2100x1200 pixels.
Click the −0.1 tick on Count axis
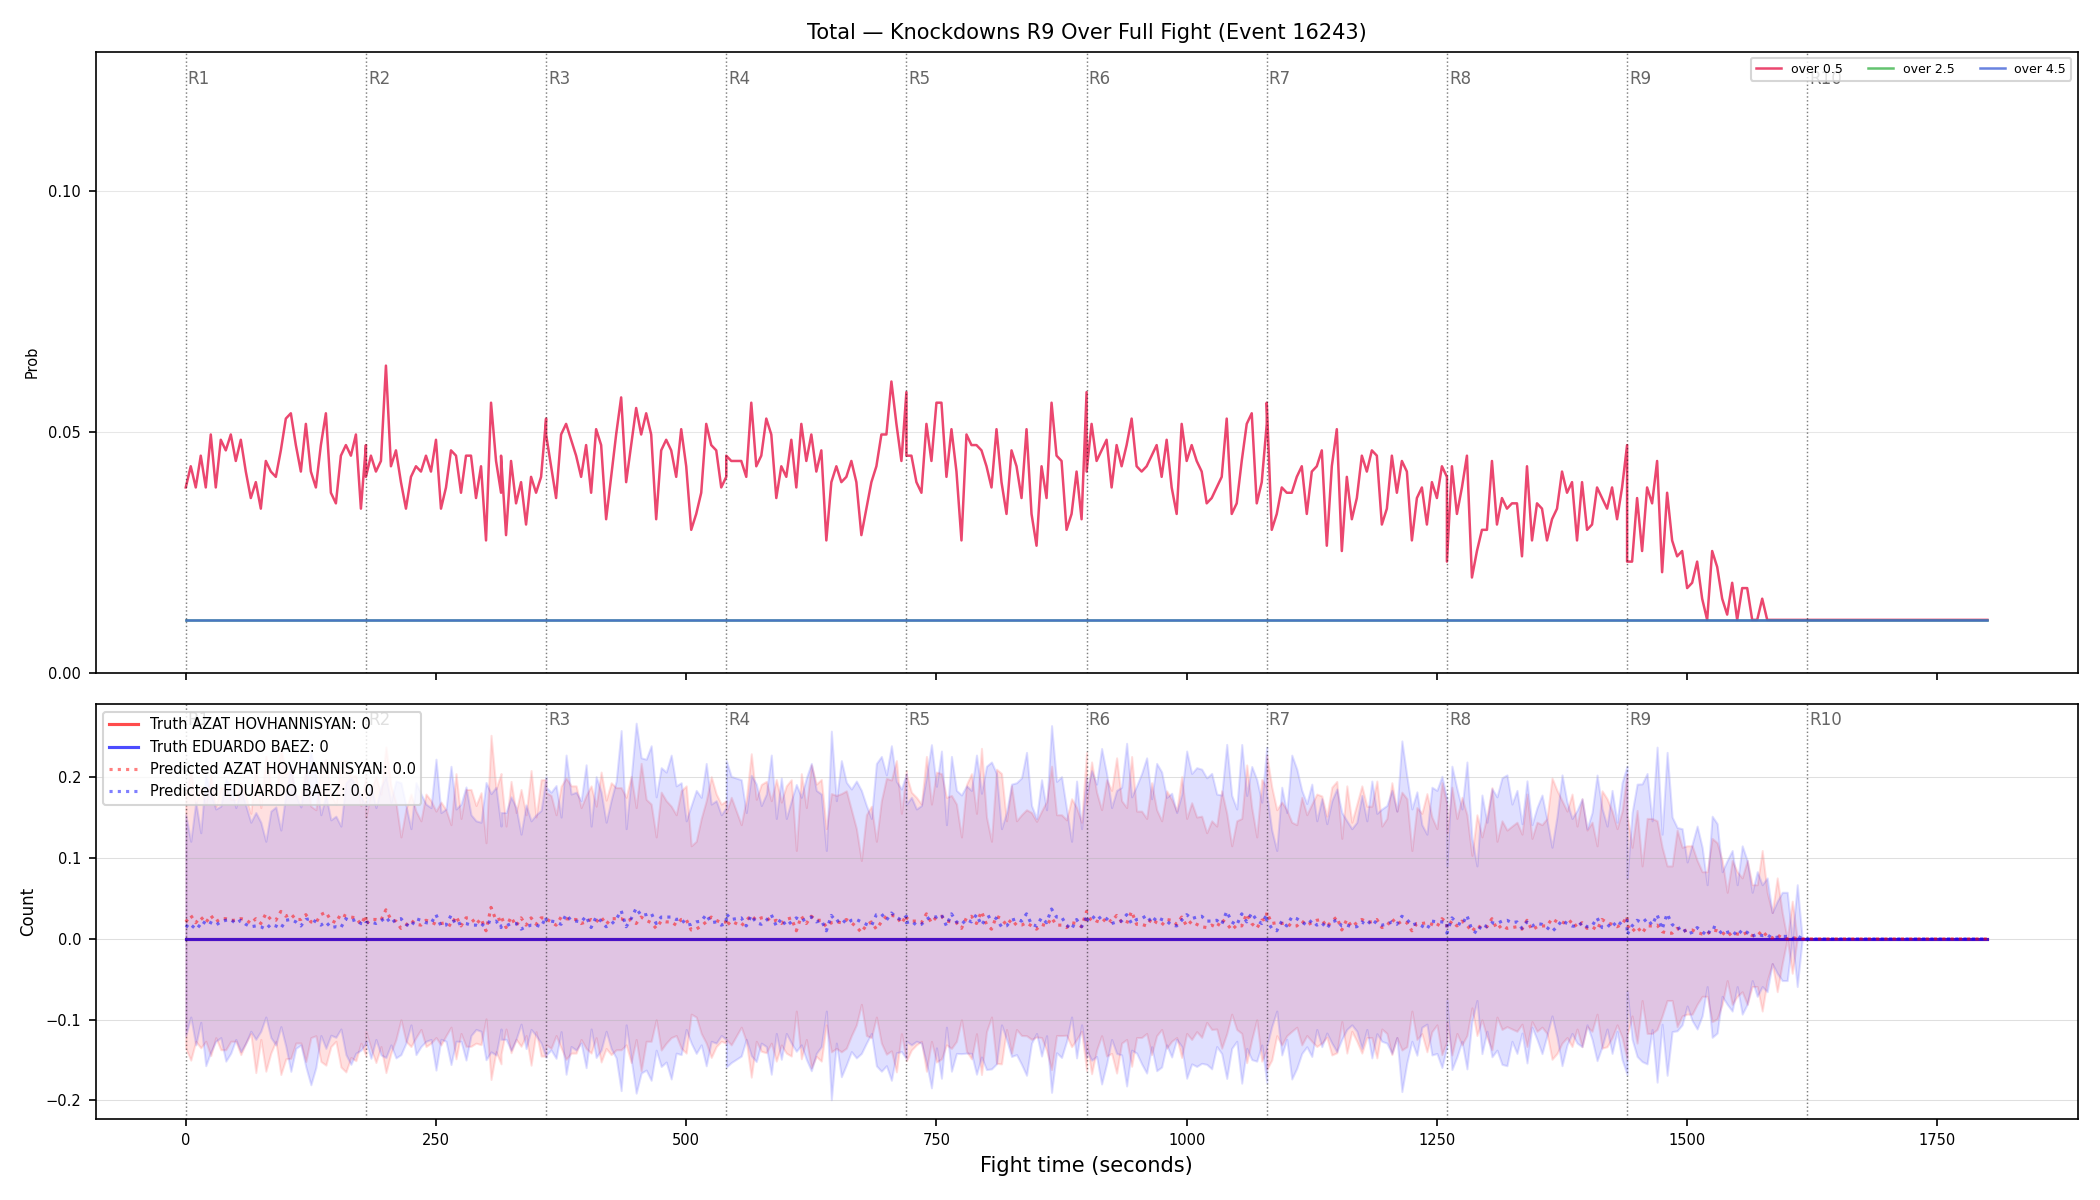click(x=62, y=1021)
